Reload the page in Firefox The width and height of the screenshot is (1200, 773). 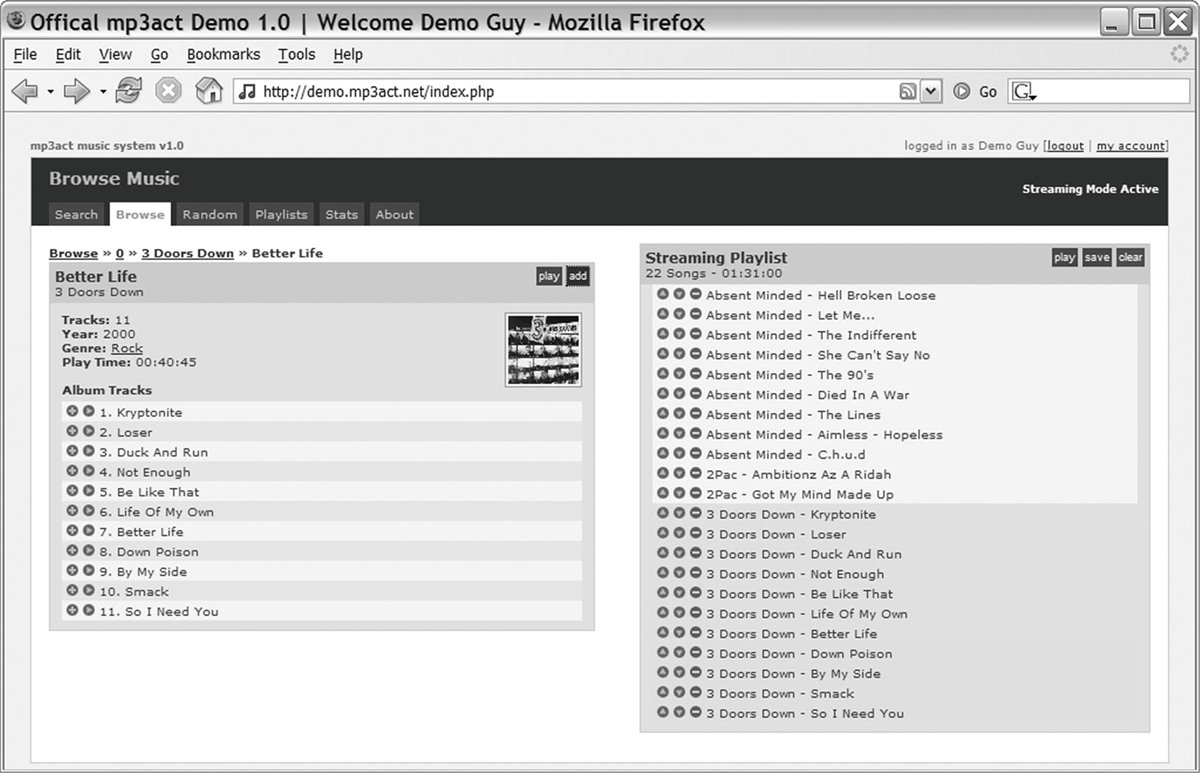[x=128, y=91]
